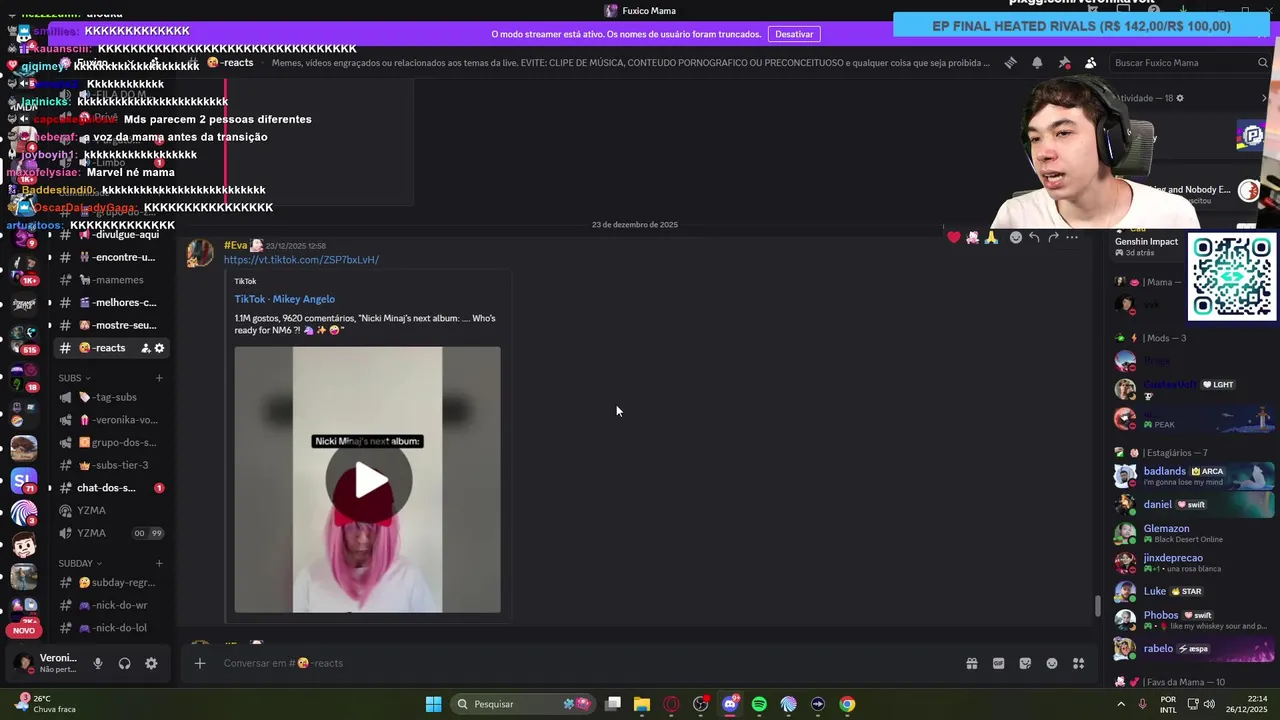Screen dimensions: 1280x720
Task: Open Google Chrome from the taskbar
Action: click(x=847, y=704)
